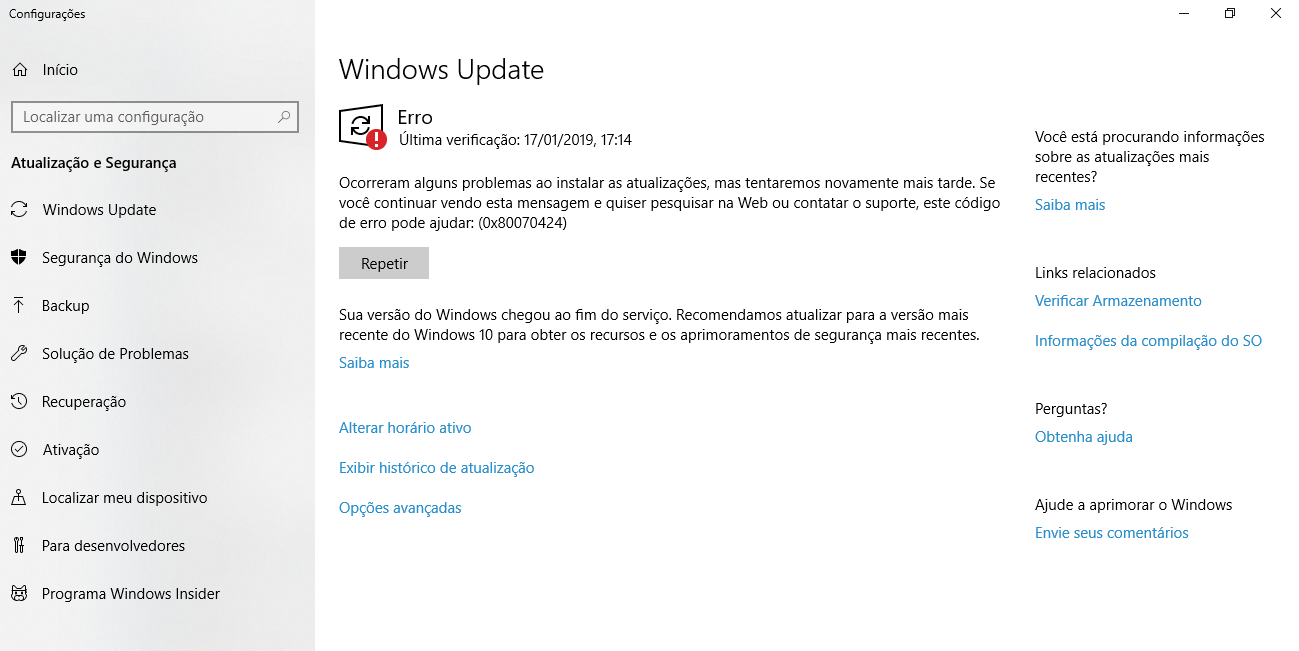This screenshot has width=1299, height=651.
Task: Select the Windows Update sync icon in the sidebar
Action: 19,210
